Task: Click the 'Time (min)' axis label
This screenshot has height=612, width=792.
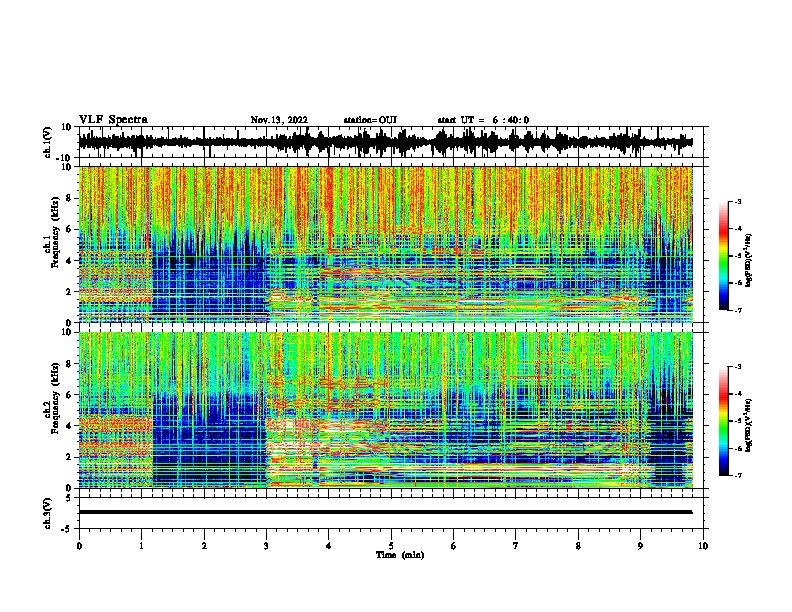Action: point(400,555)
